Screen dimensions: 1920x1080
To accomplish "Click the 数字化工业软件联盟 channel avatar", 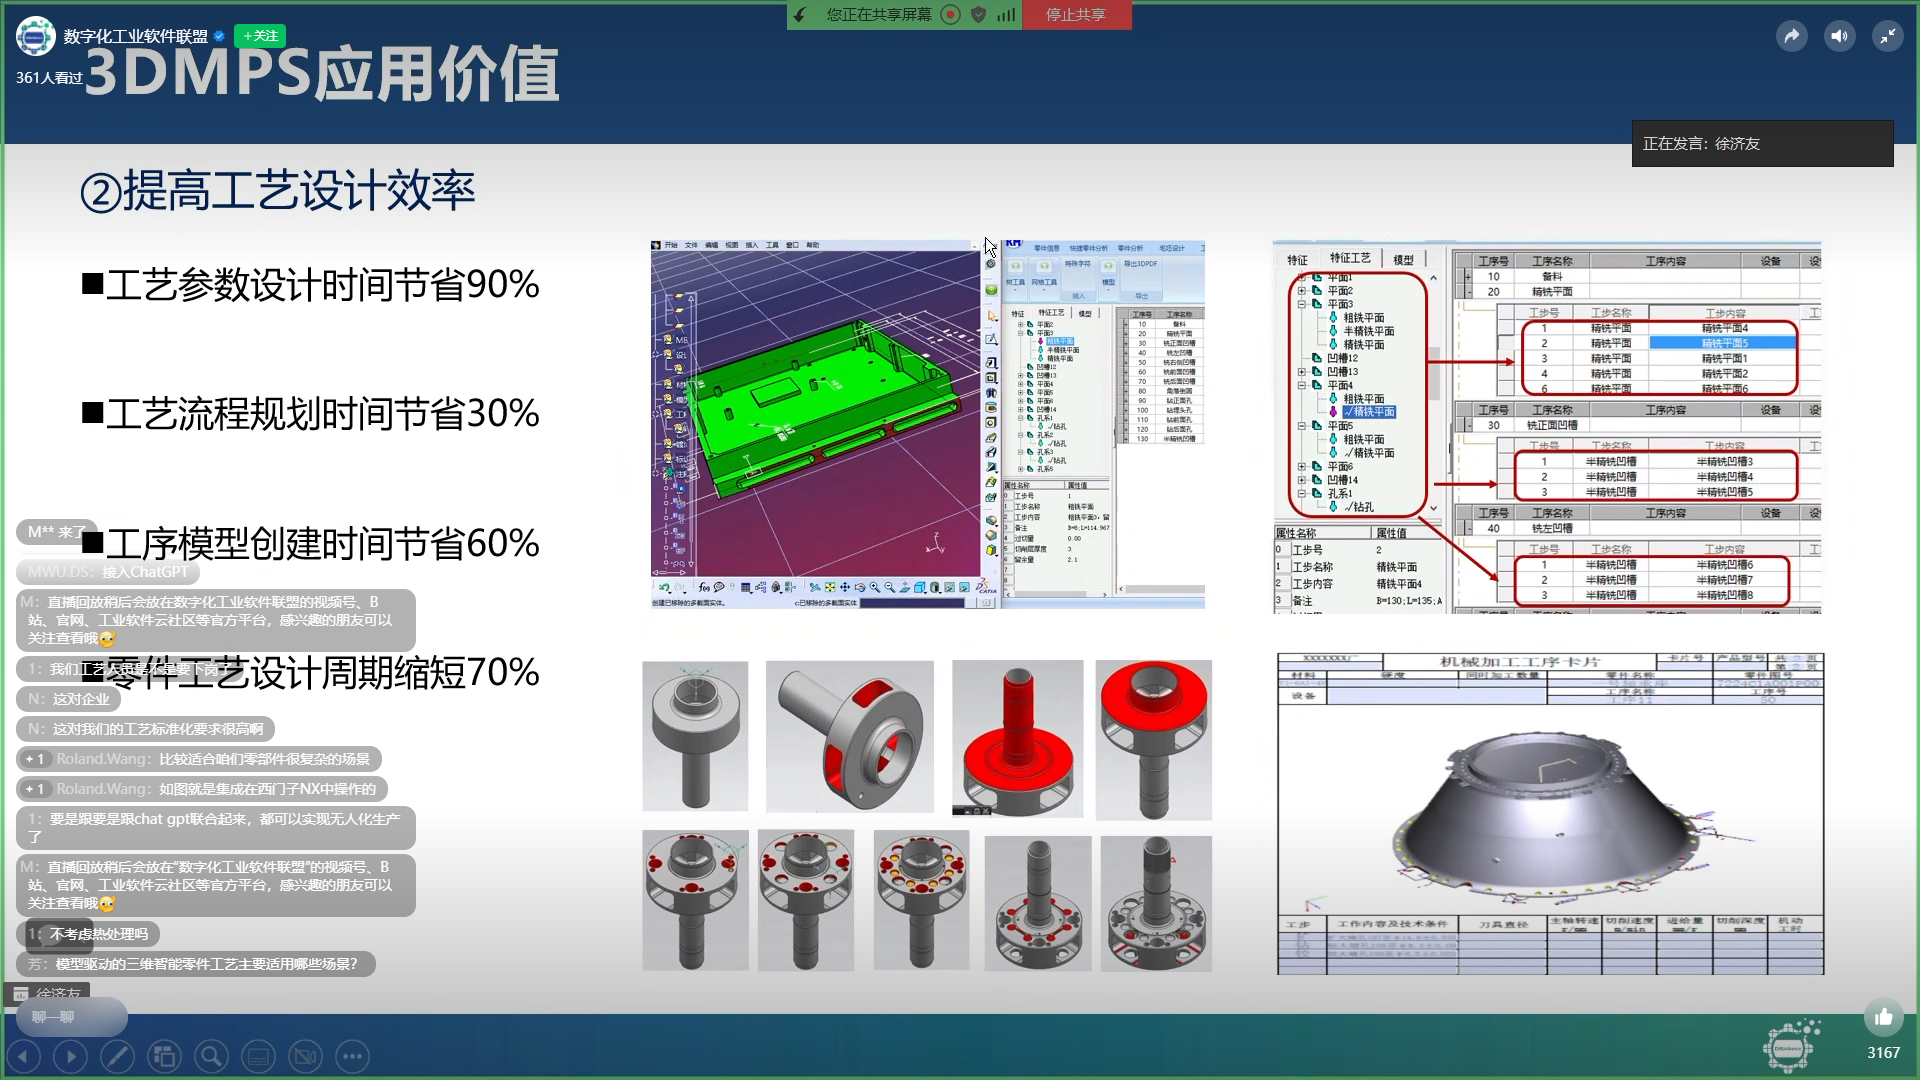I will pyautogui.click(x=36, y=36).
